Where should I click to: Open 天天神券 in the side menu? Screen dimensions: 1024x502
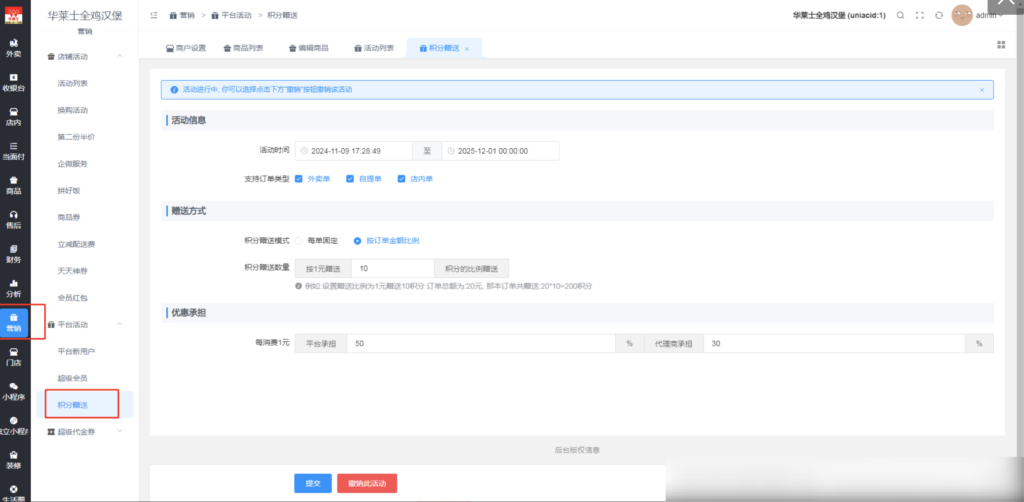click(72, 271)
